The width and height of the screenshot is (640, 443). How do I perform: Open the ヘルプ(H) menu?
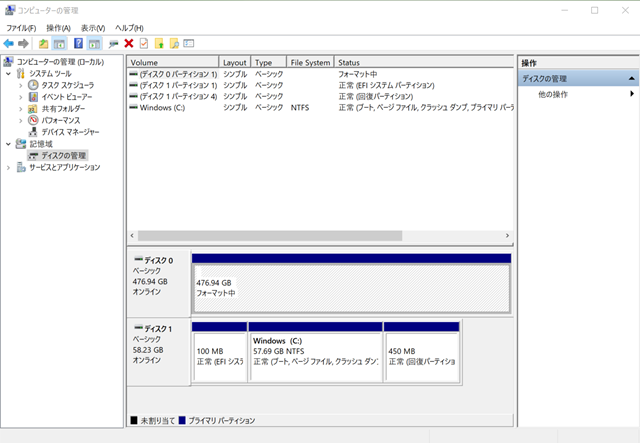[x=129, y=28]
